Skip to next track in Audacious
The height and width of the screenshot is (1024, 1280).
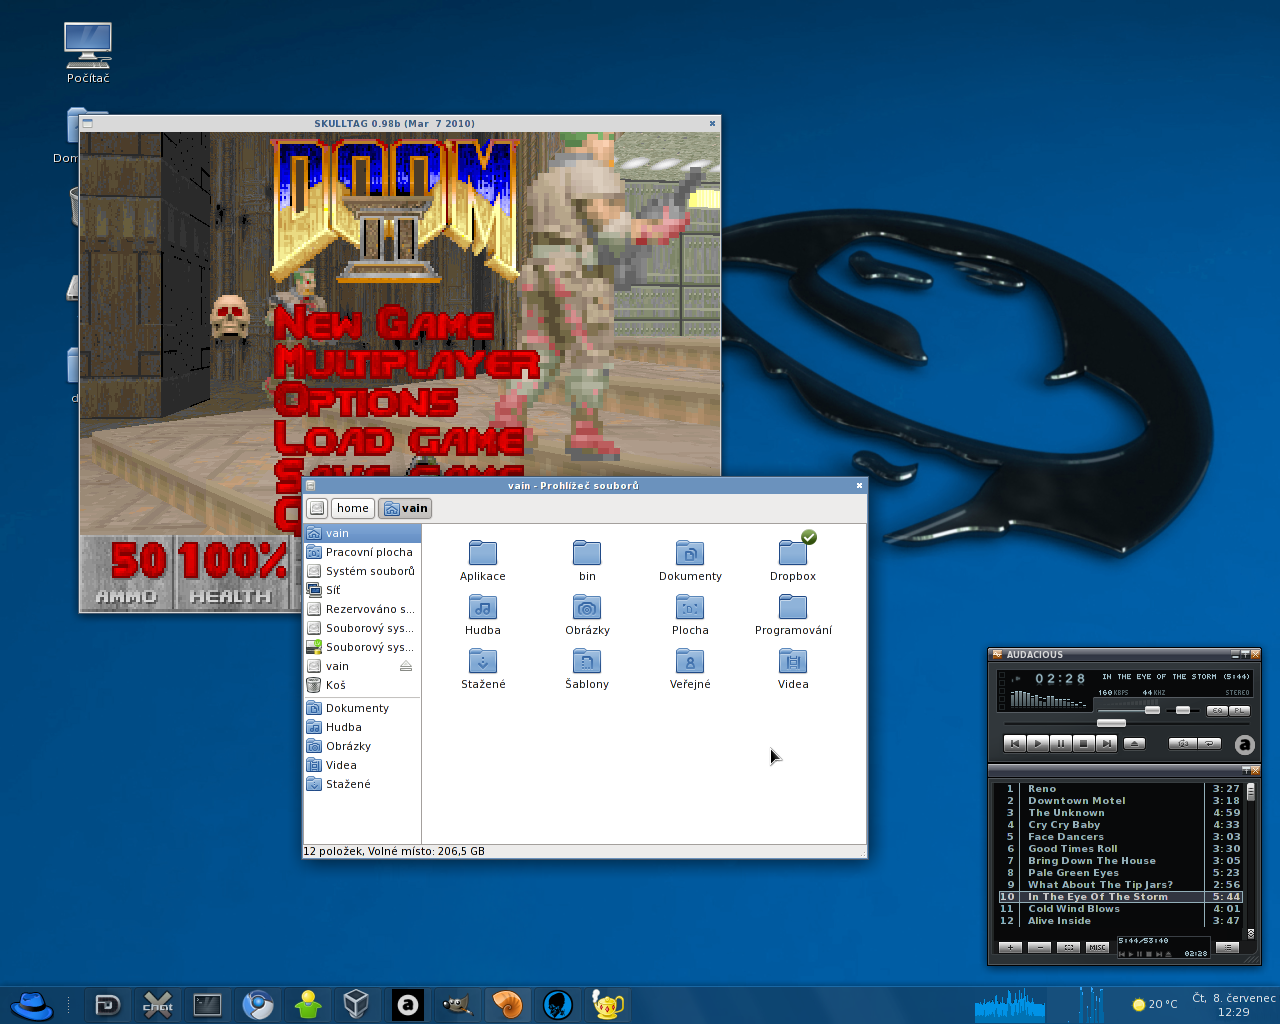click(1106, 743)
